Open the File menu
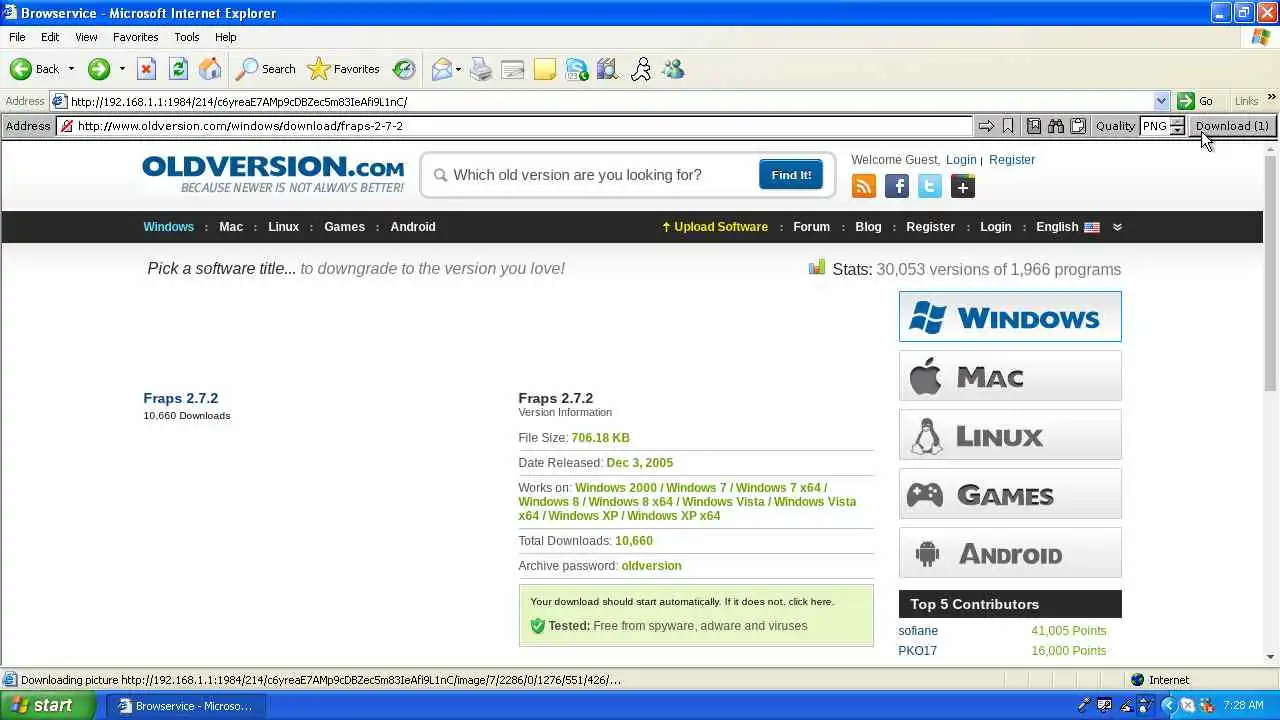The image size is (1280, 720). coord(17,37)
